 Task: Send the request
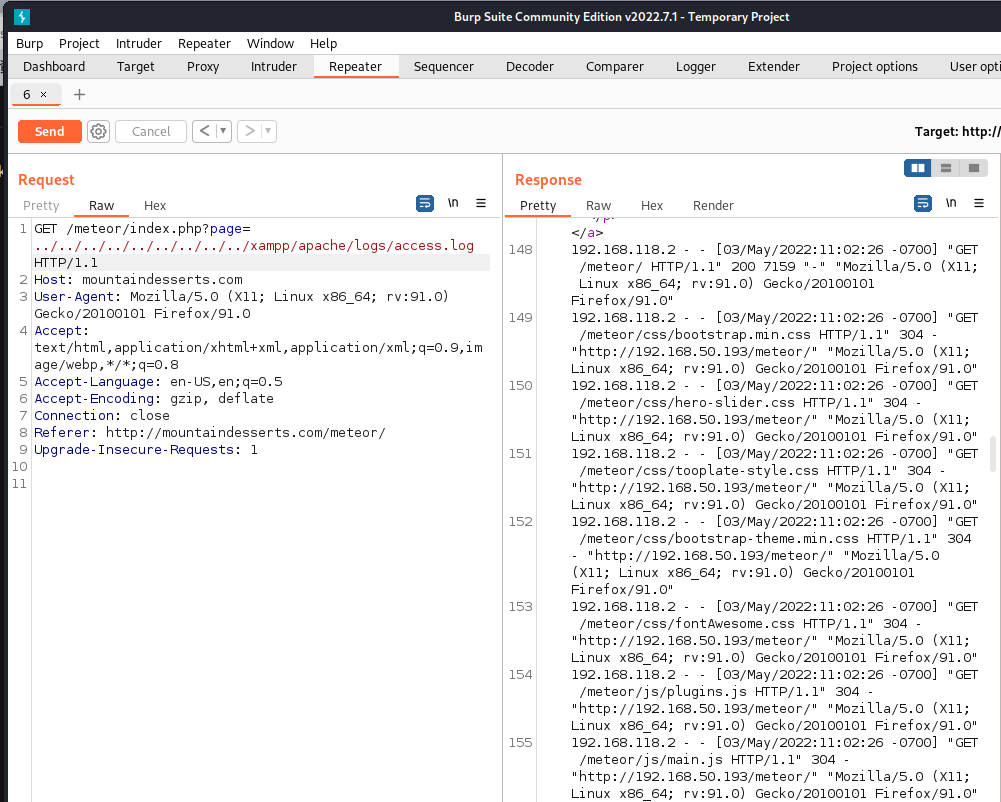[50, 132]
